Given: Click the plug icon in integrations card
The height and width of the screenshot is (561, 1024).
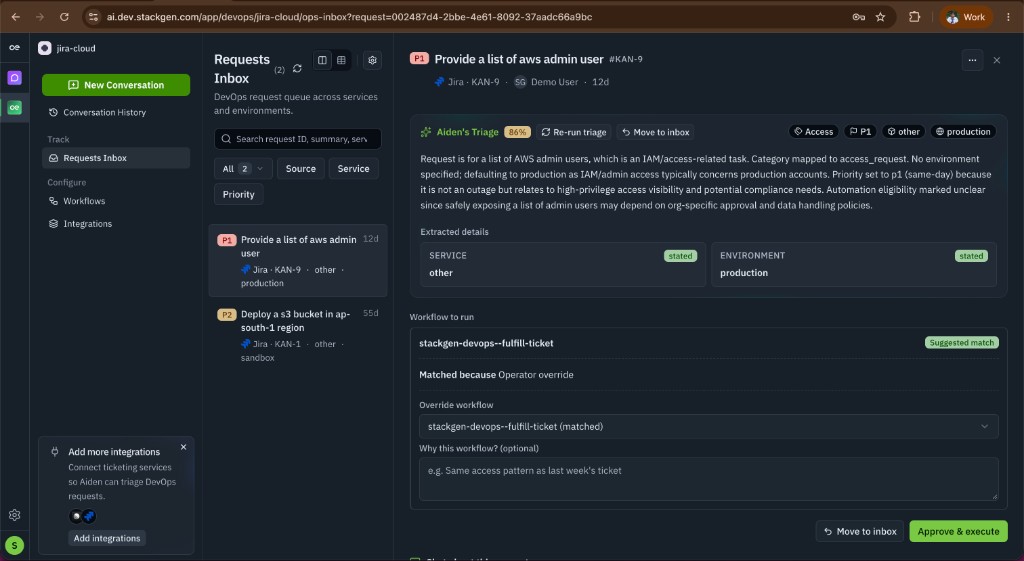Looking at the screenshot, I should 55,451.
